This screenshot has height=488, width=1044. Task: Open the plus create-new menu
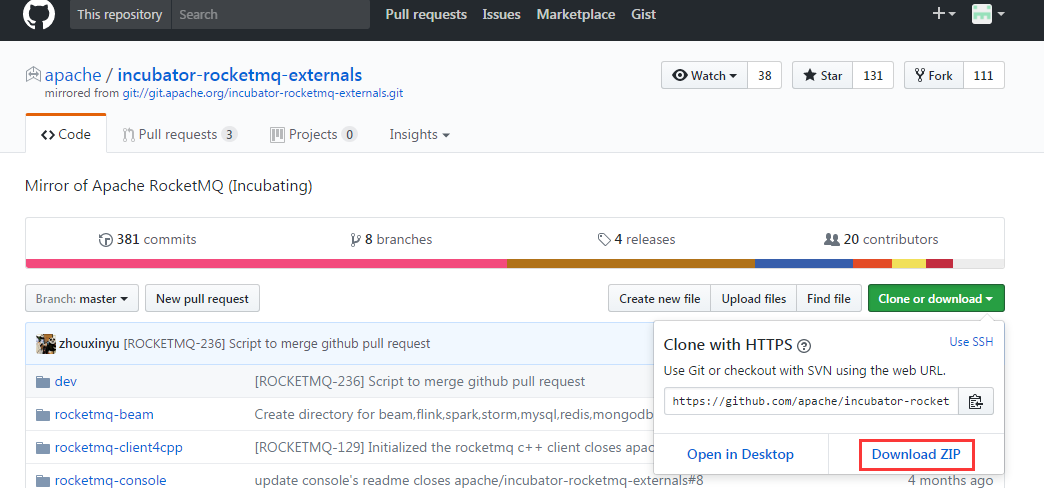pos(943,13)
